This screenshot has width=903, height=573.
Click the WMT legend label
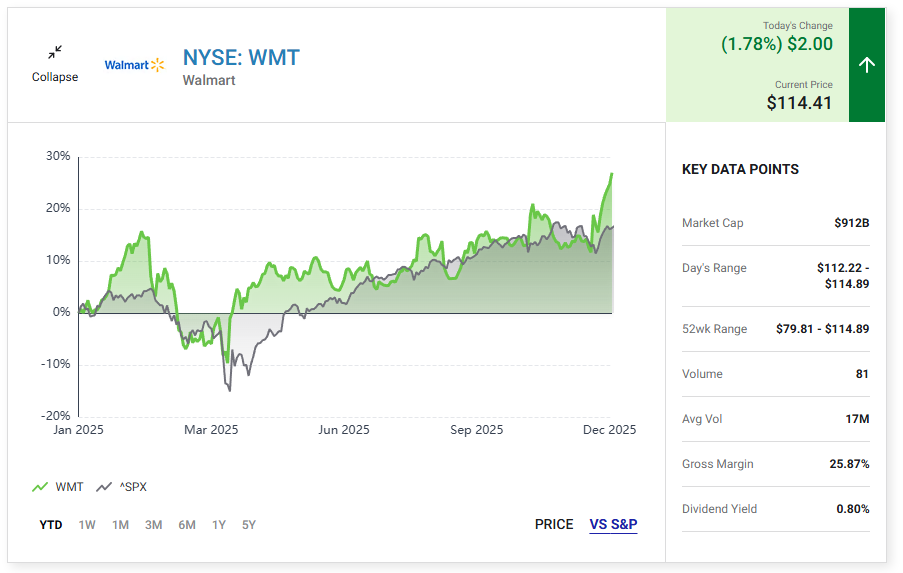(x=70, y=487)
